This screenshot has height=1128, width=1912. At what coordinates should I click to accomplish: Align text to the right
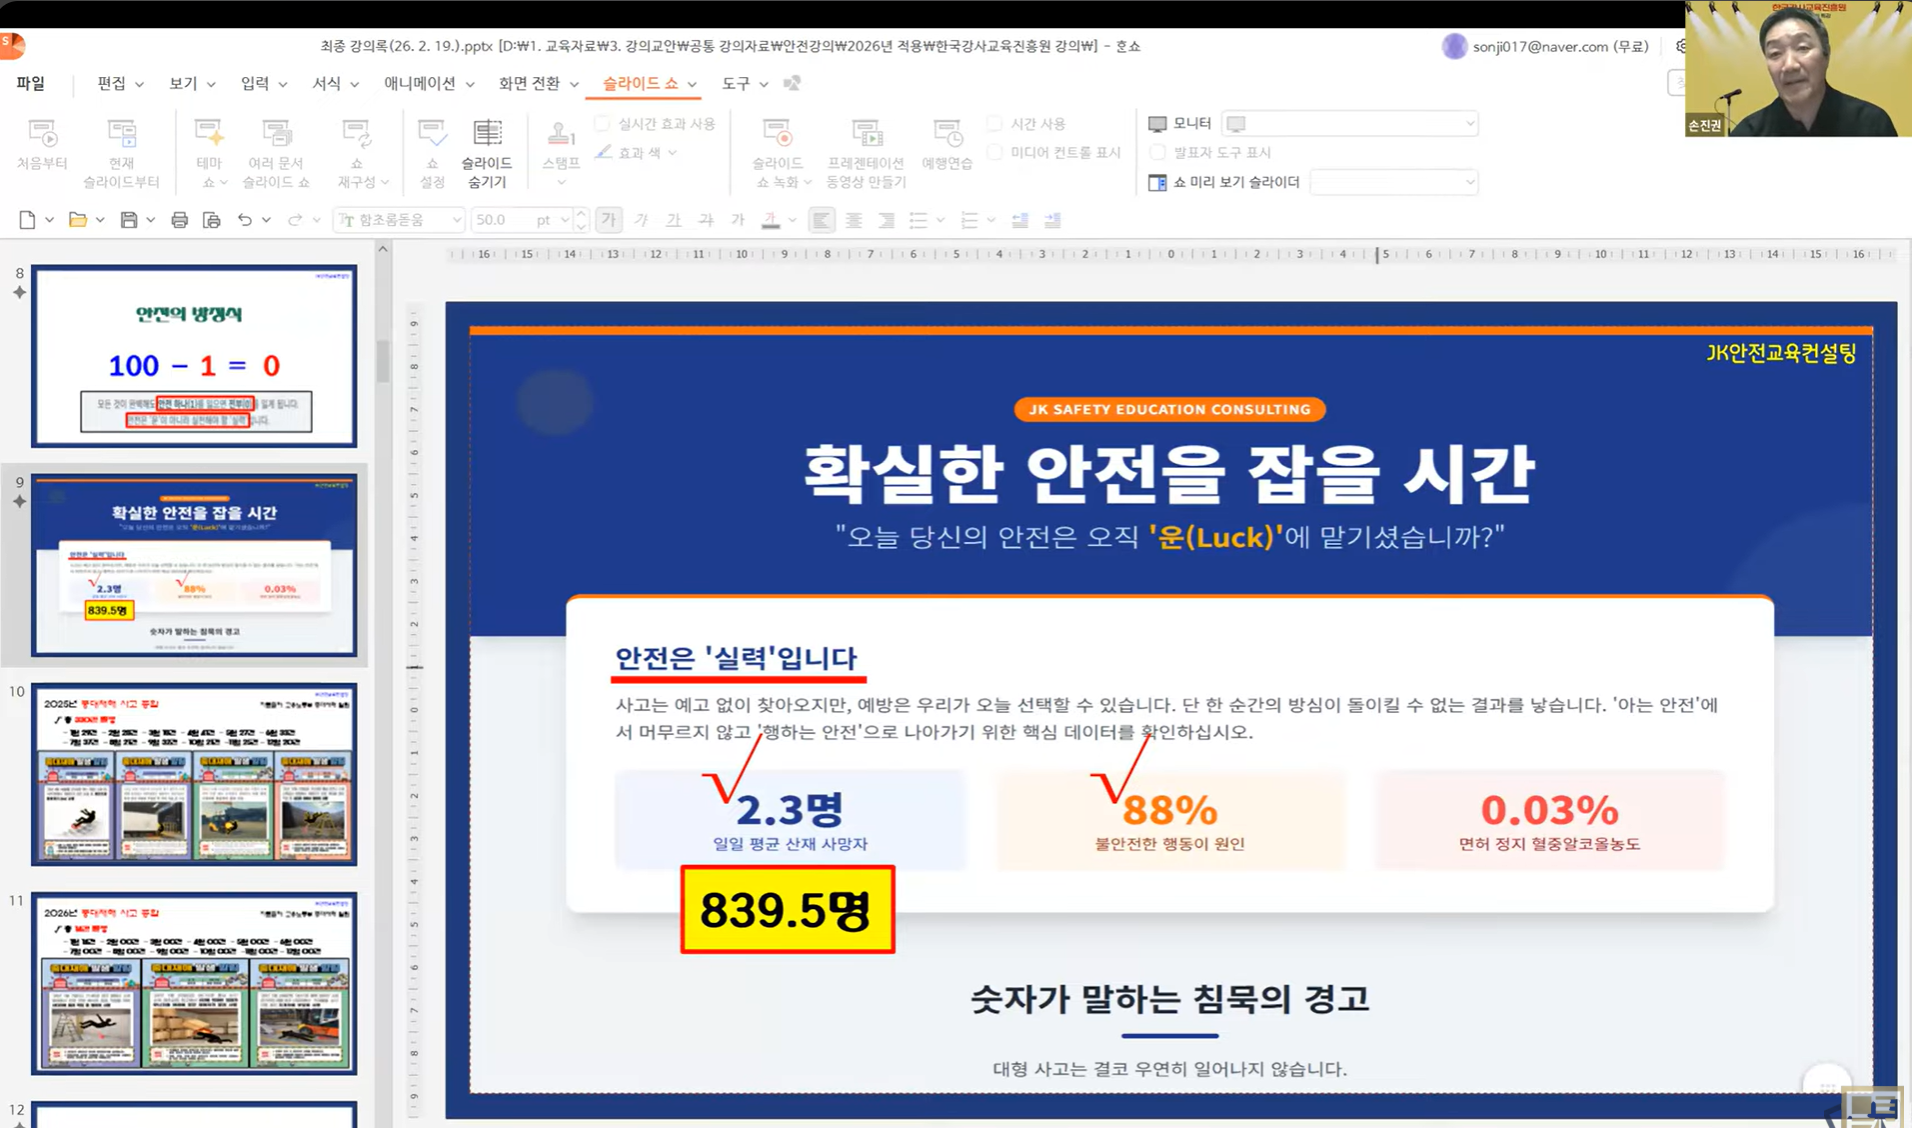(x=886, y=220)
